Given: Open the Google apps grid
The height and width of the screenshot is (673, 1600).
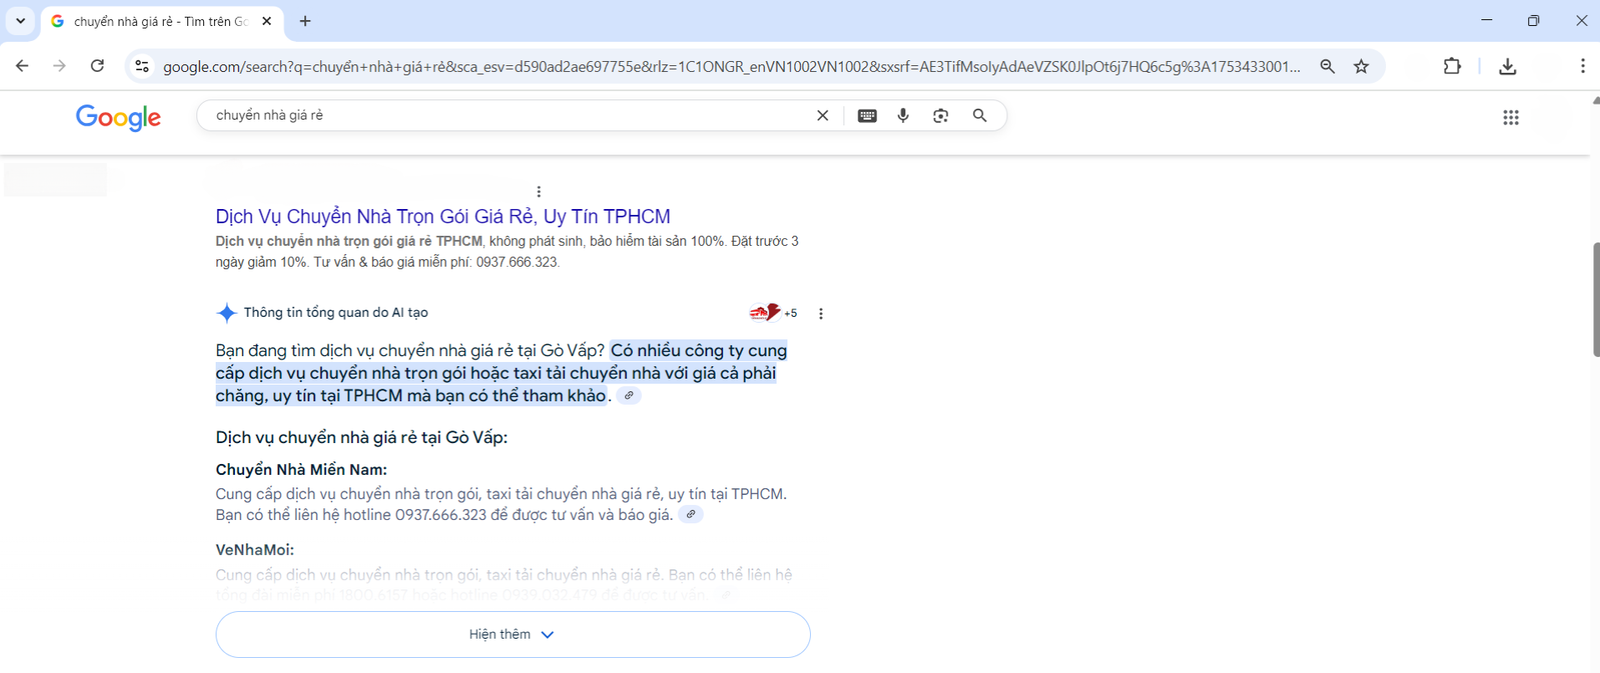Looking at the screenshot, I should click(x=1511, y=117).
